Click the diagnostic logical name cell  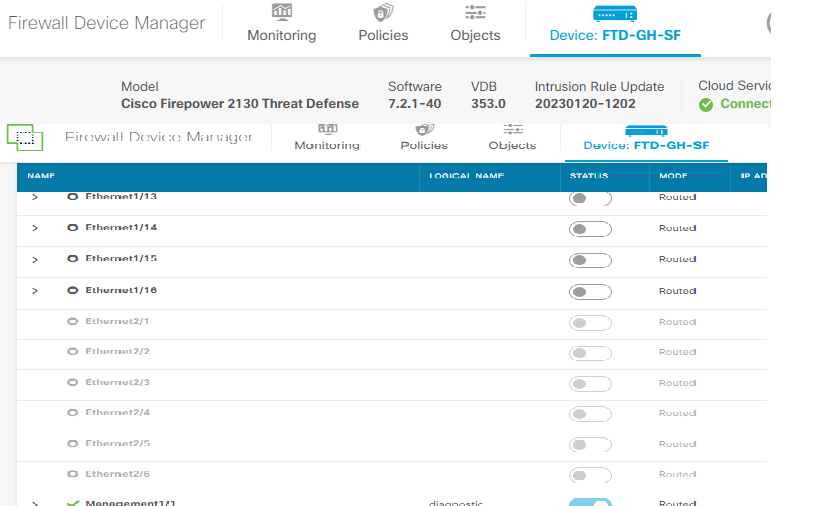click(455, 503)
